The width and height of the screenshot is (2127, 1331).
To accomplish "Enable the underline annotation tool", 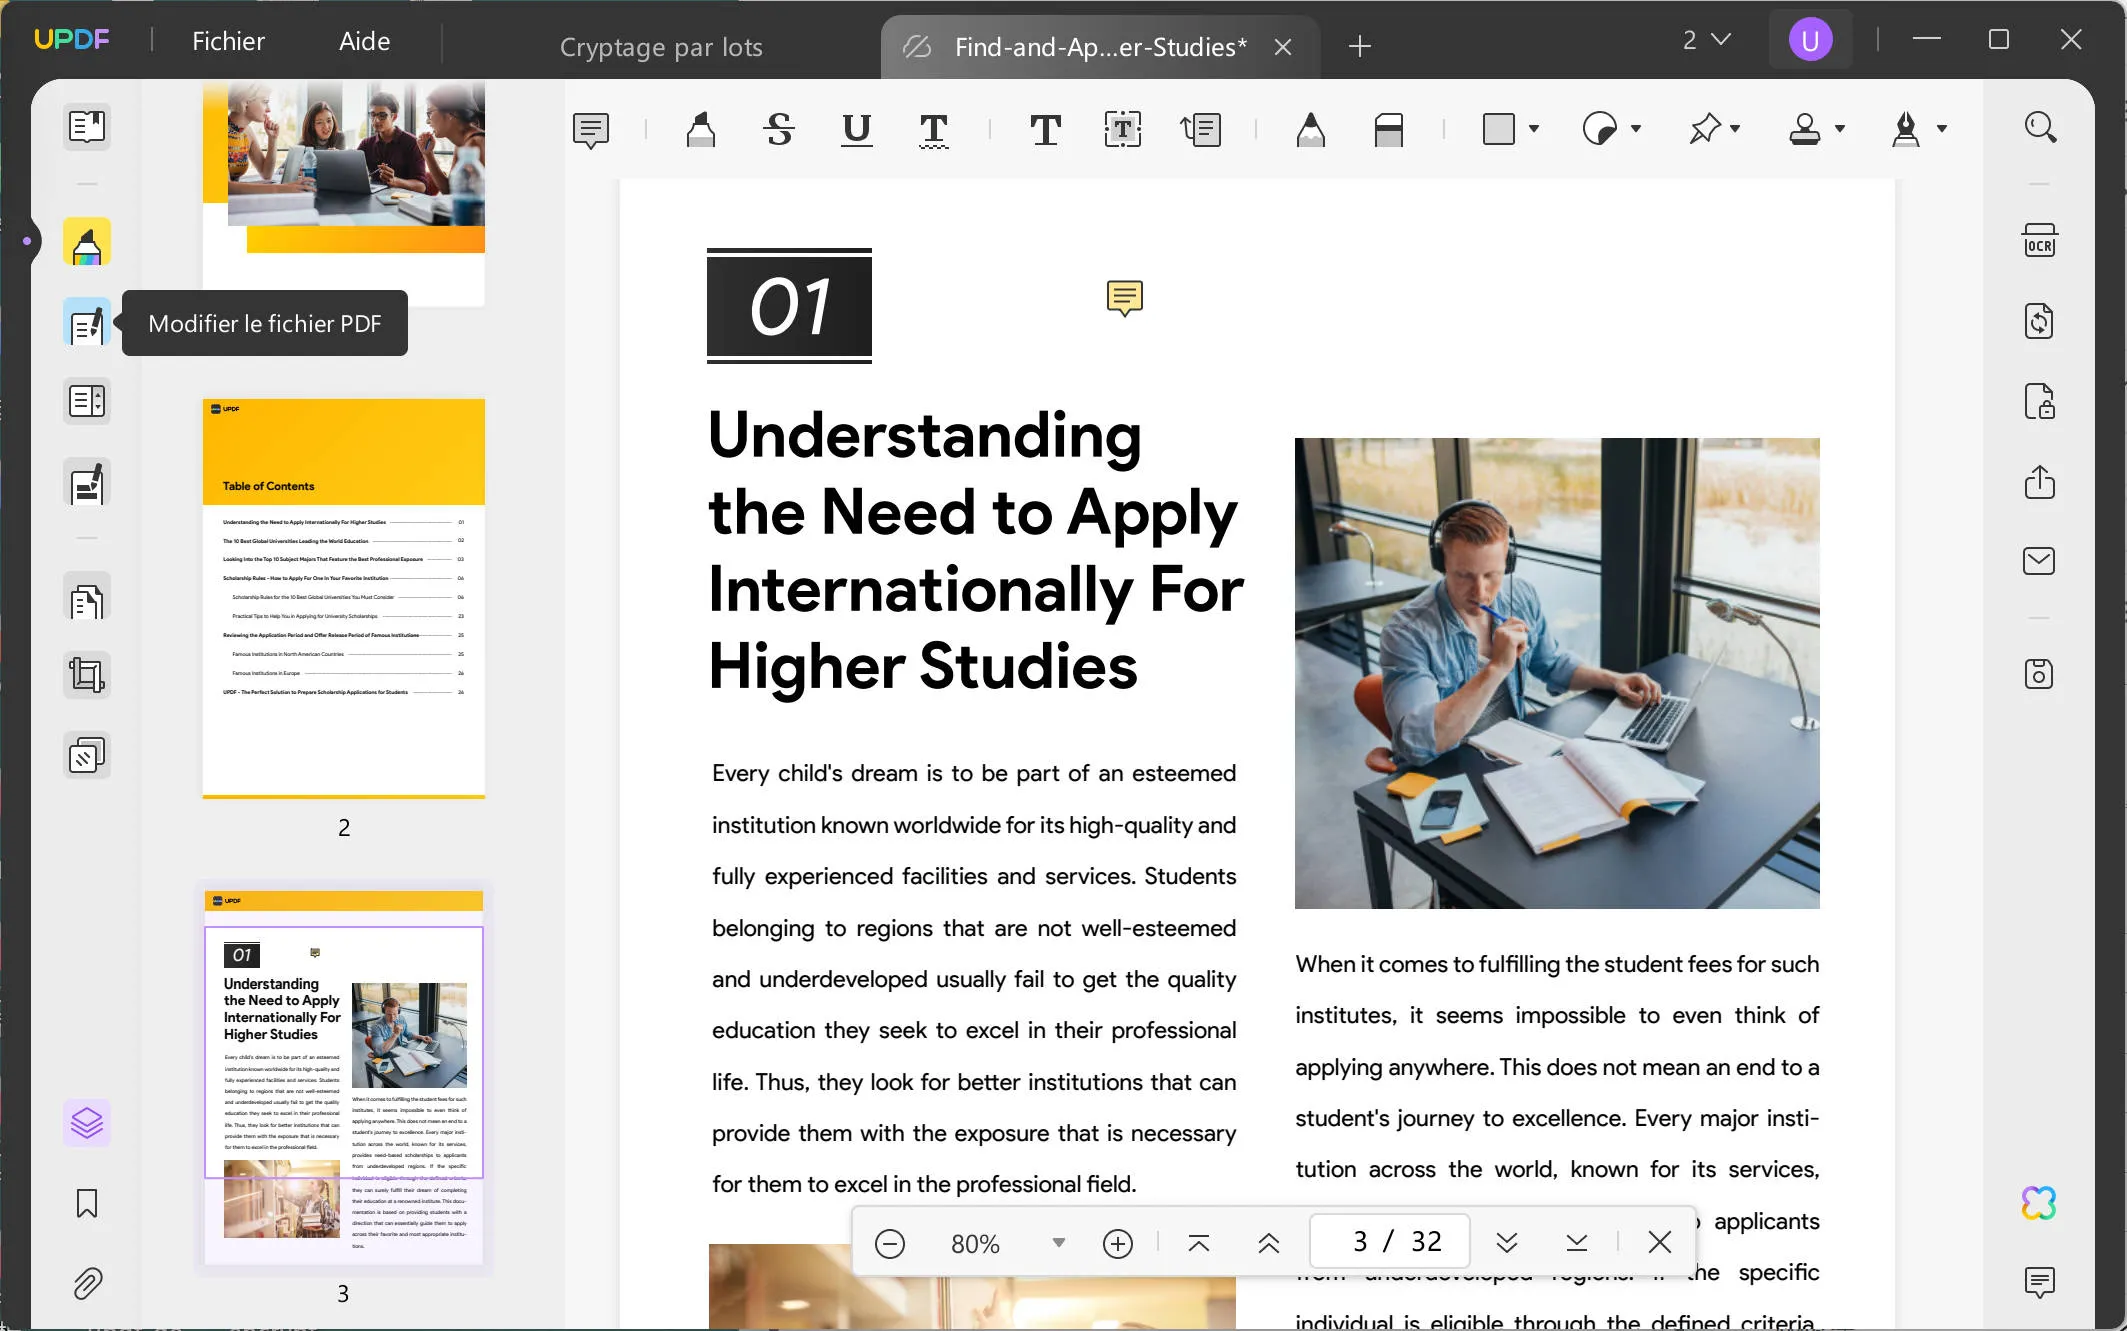I will 854,129.
